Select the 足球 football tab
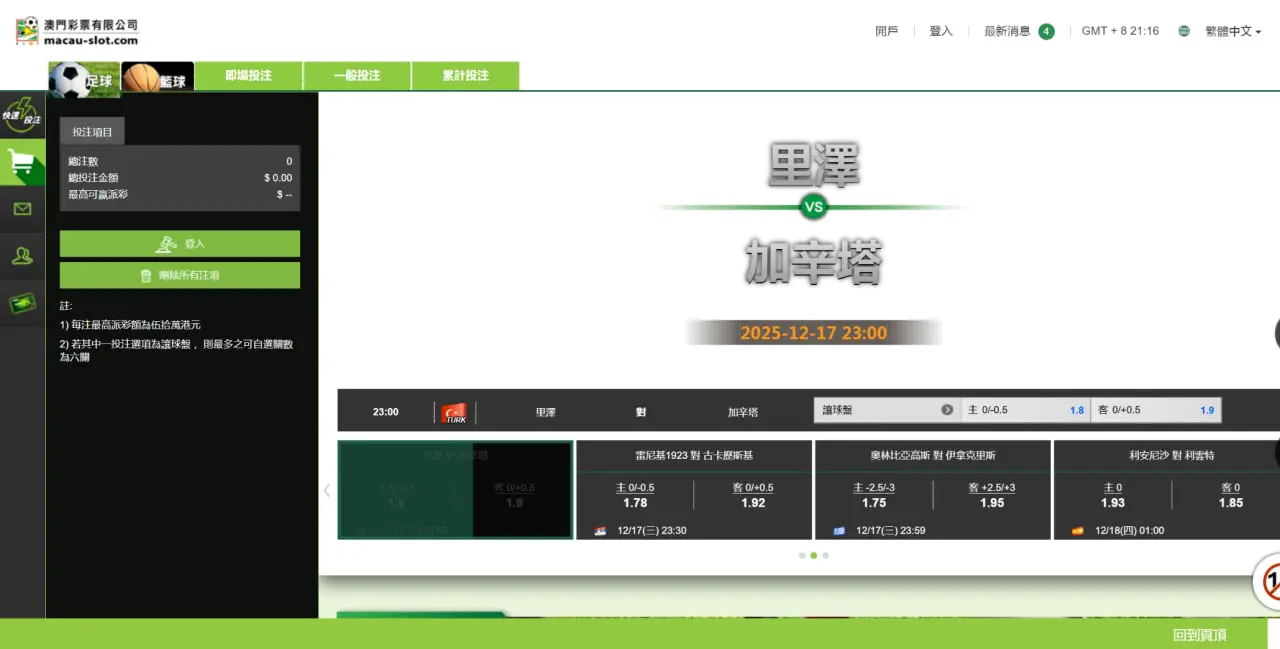Image resolution: width=1280 pixels, height=649 pixels. (x=84, y=79)
